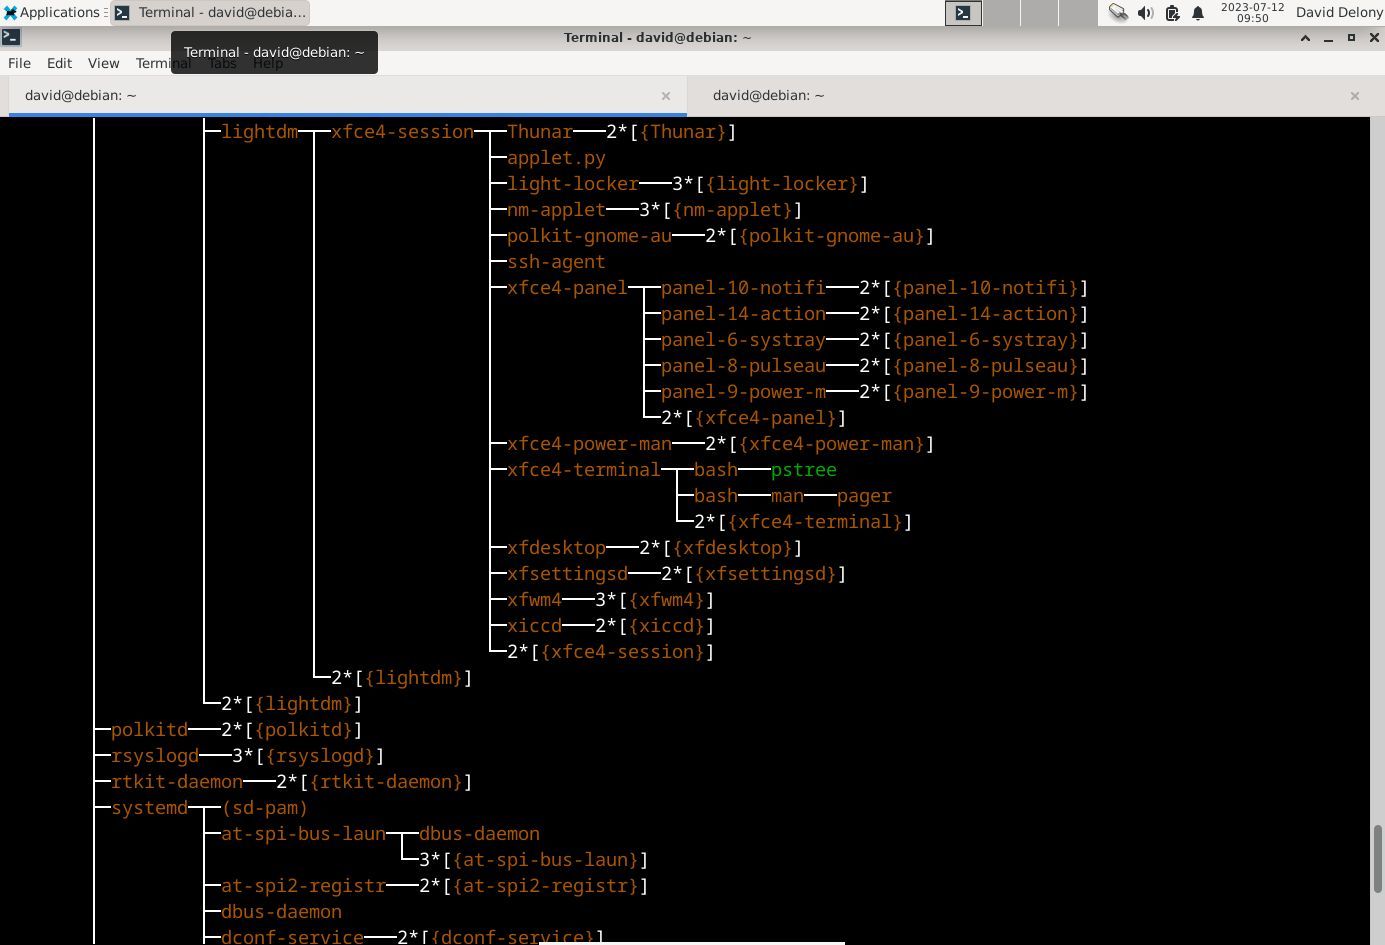Click the terminal window menu icon in titlebar
1385x945 pixels.
tap(11, 37)
